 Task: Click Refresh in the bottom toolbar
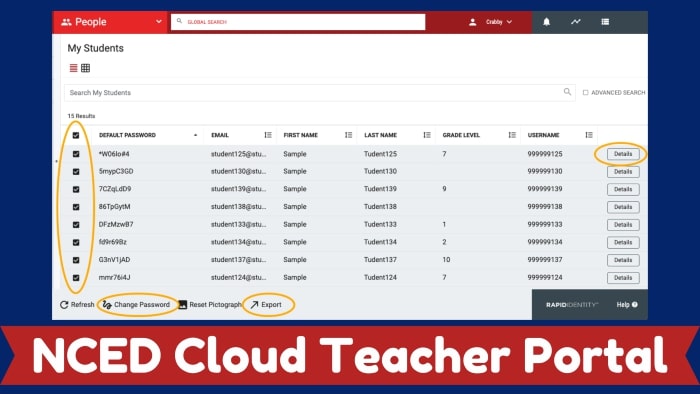coord(77,305)
